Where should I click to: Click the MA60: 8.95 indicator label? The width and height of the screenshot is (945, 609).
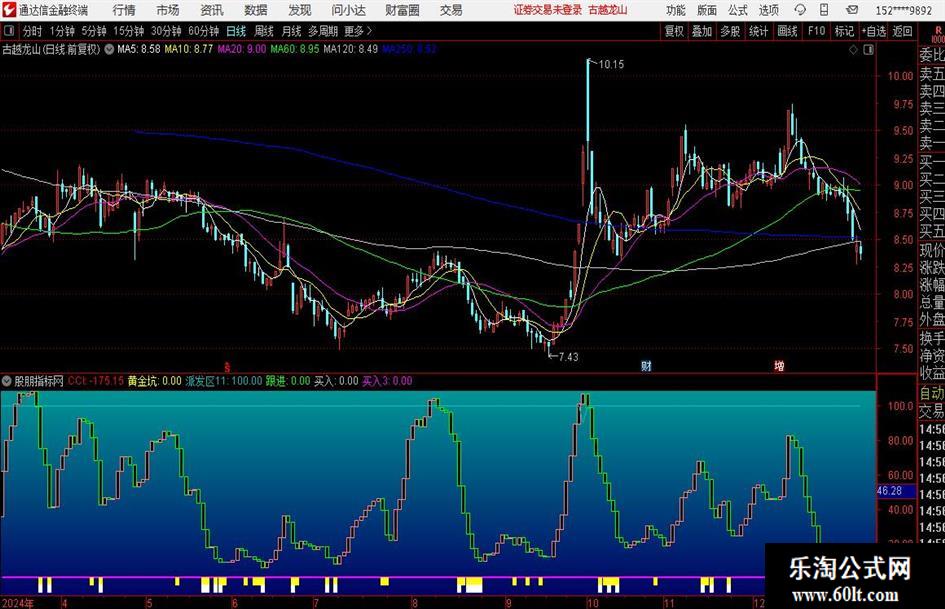295,49
